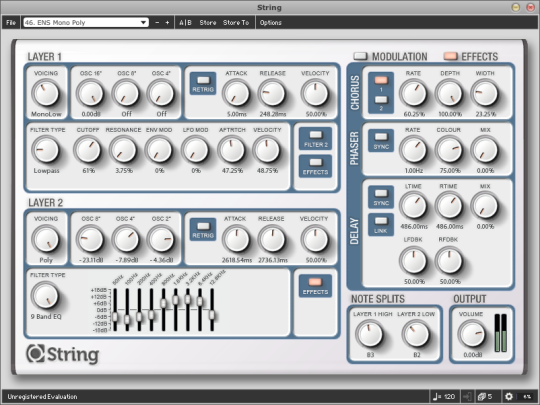Click the Store button
Viewport: 540px width, 405px height.
[208, 23]
